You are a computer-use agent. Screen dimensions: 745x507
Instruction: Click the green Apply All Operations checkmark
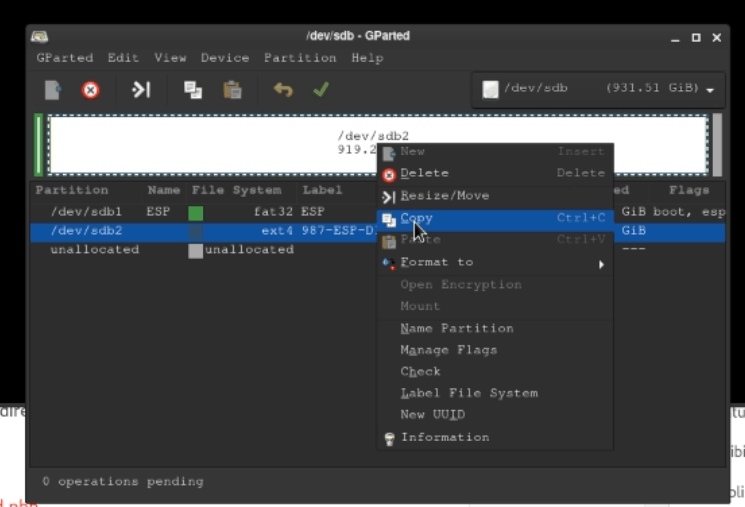pyautogui.click(x=321, y=89)
